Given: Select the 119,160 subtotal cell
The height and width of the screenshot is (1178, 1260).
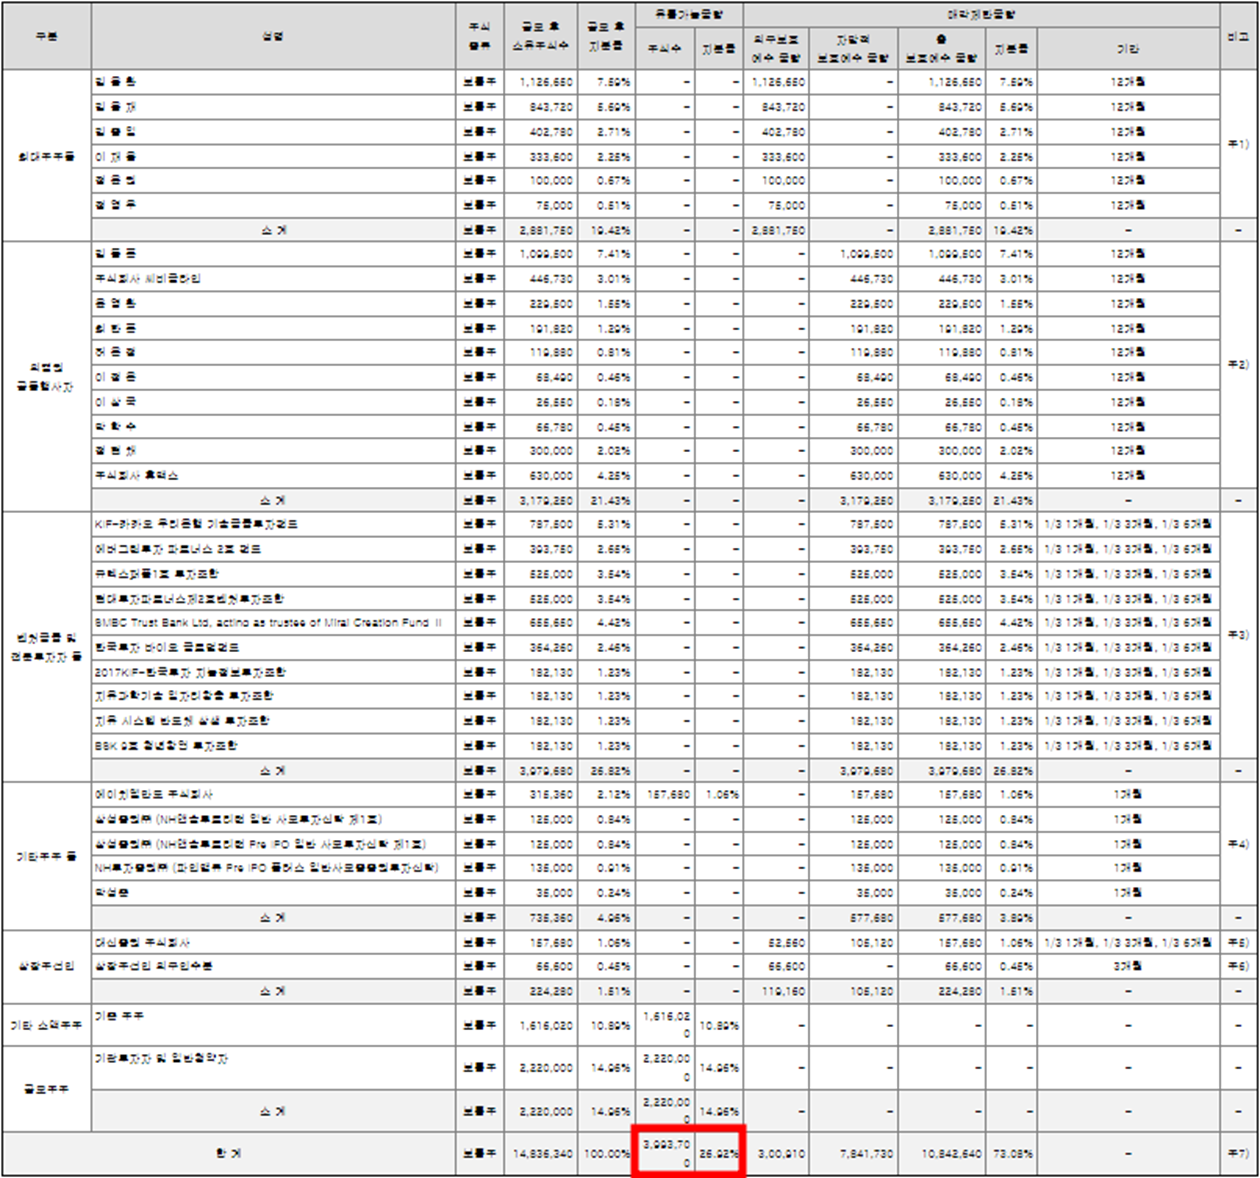Looking at the screenshot, I should click(776, 992).
